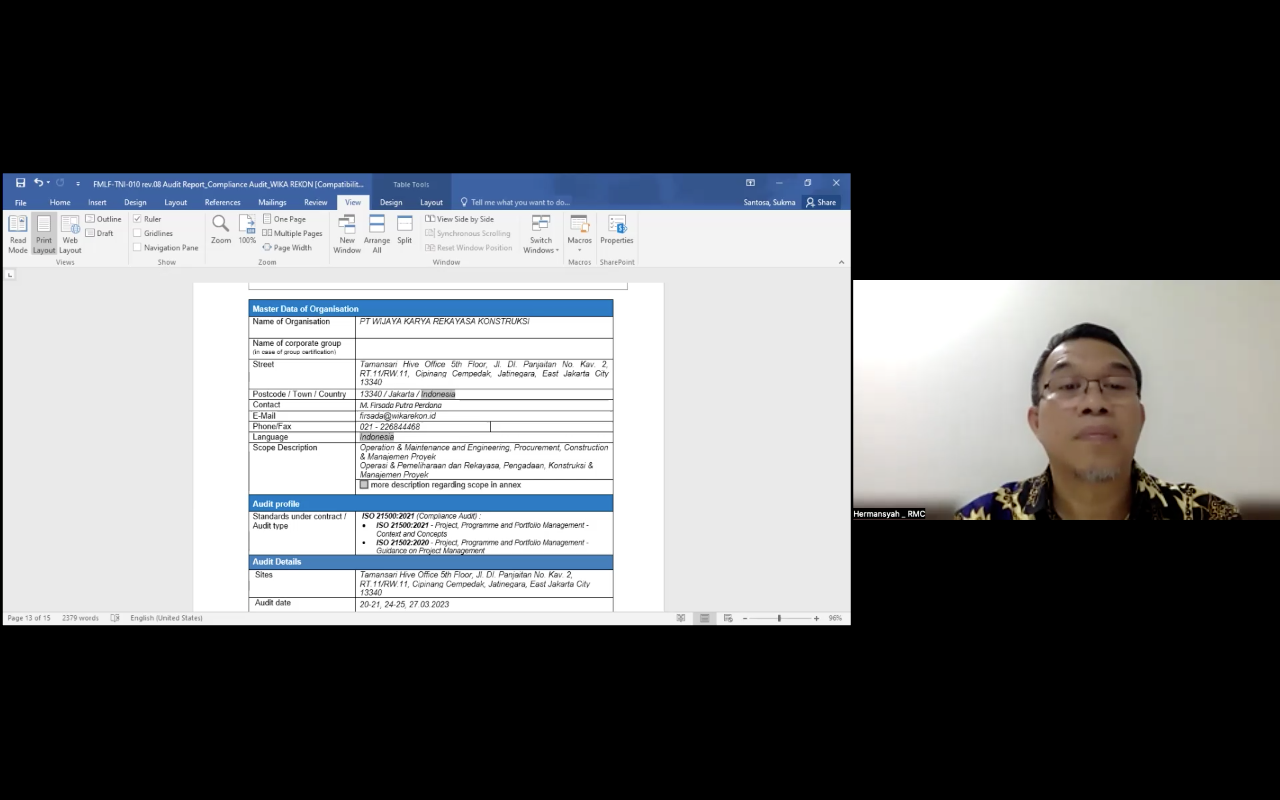
Task: Click 'Page 13 of 15' in status bar
Action: 29,618
